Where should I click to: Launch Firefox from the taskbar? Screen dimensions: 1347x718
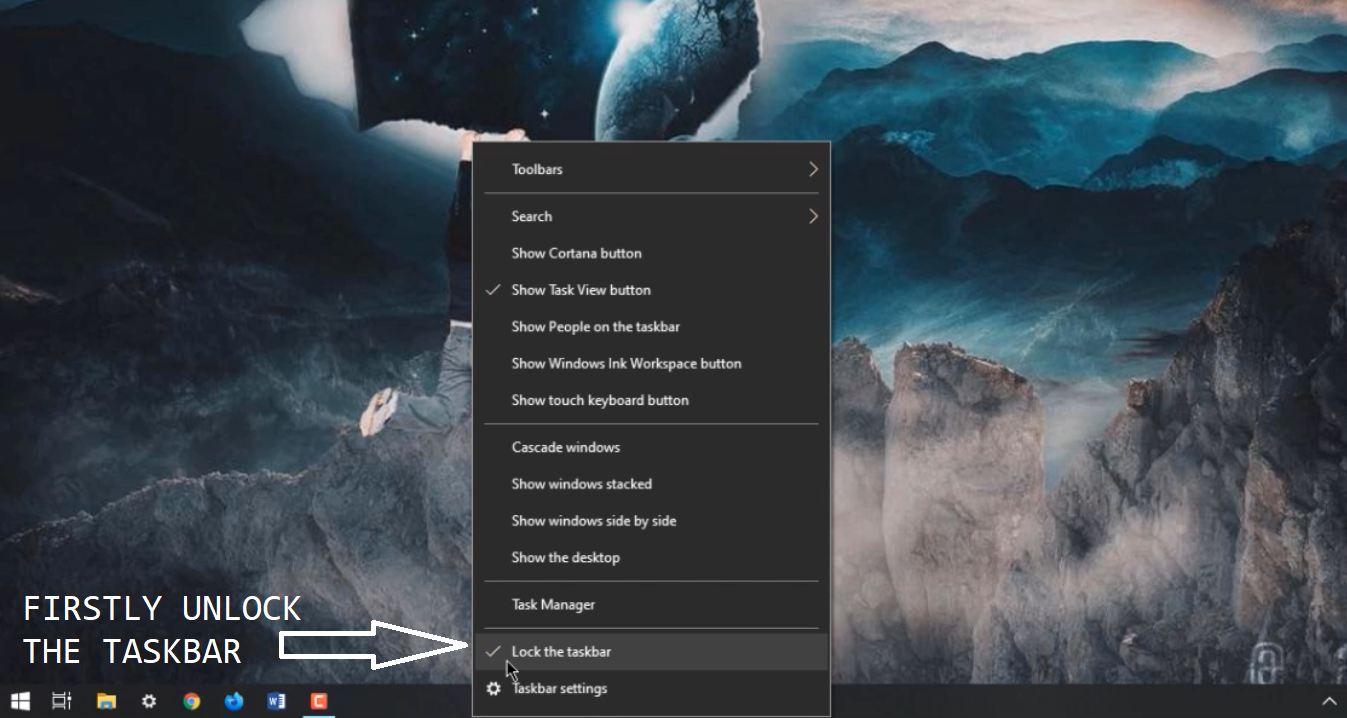[234, 701]
